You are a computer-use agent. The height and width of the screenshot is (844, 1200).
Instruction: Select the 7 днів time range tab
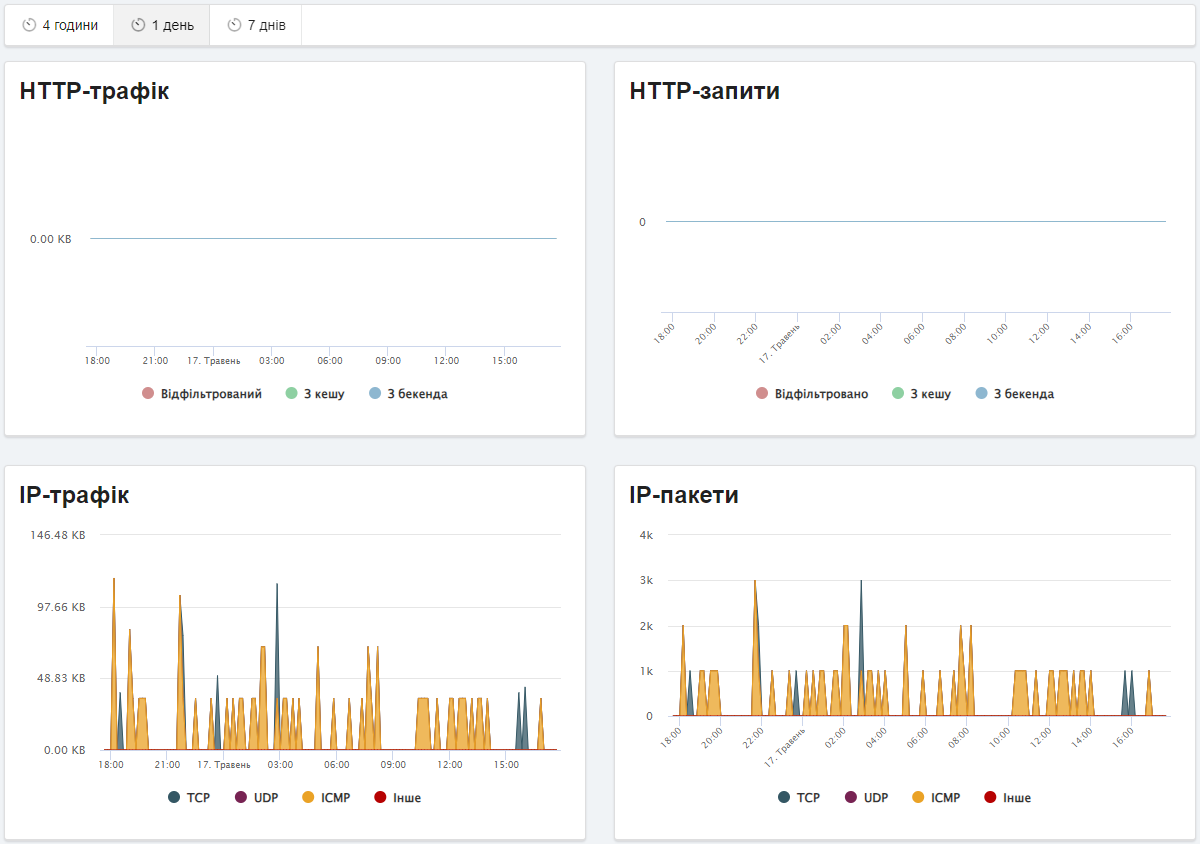click(x=256, y=25)
